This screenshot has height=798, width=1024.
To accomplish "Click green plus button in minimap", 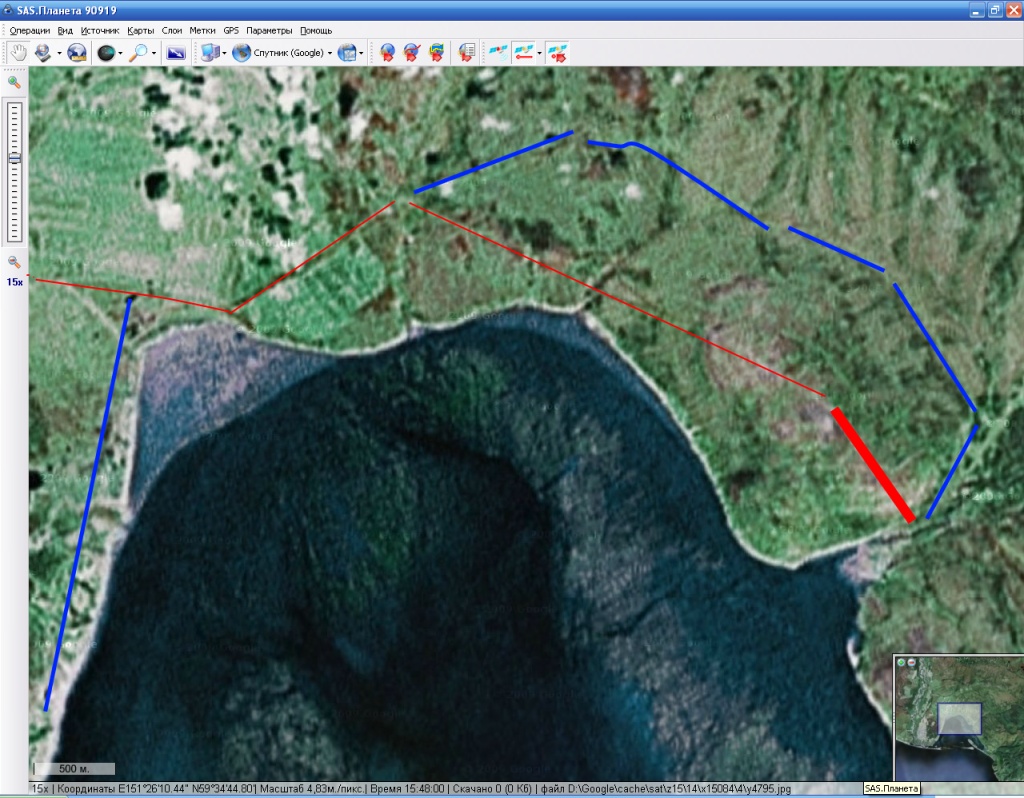I will [900, 662].
